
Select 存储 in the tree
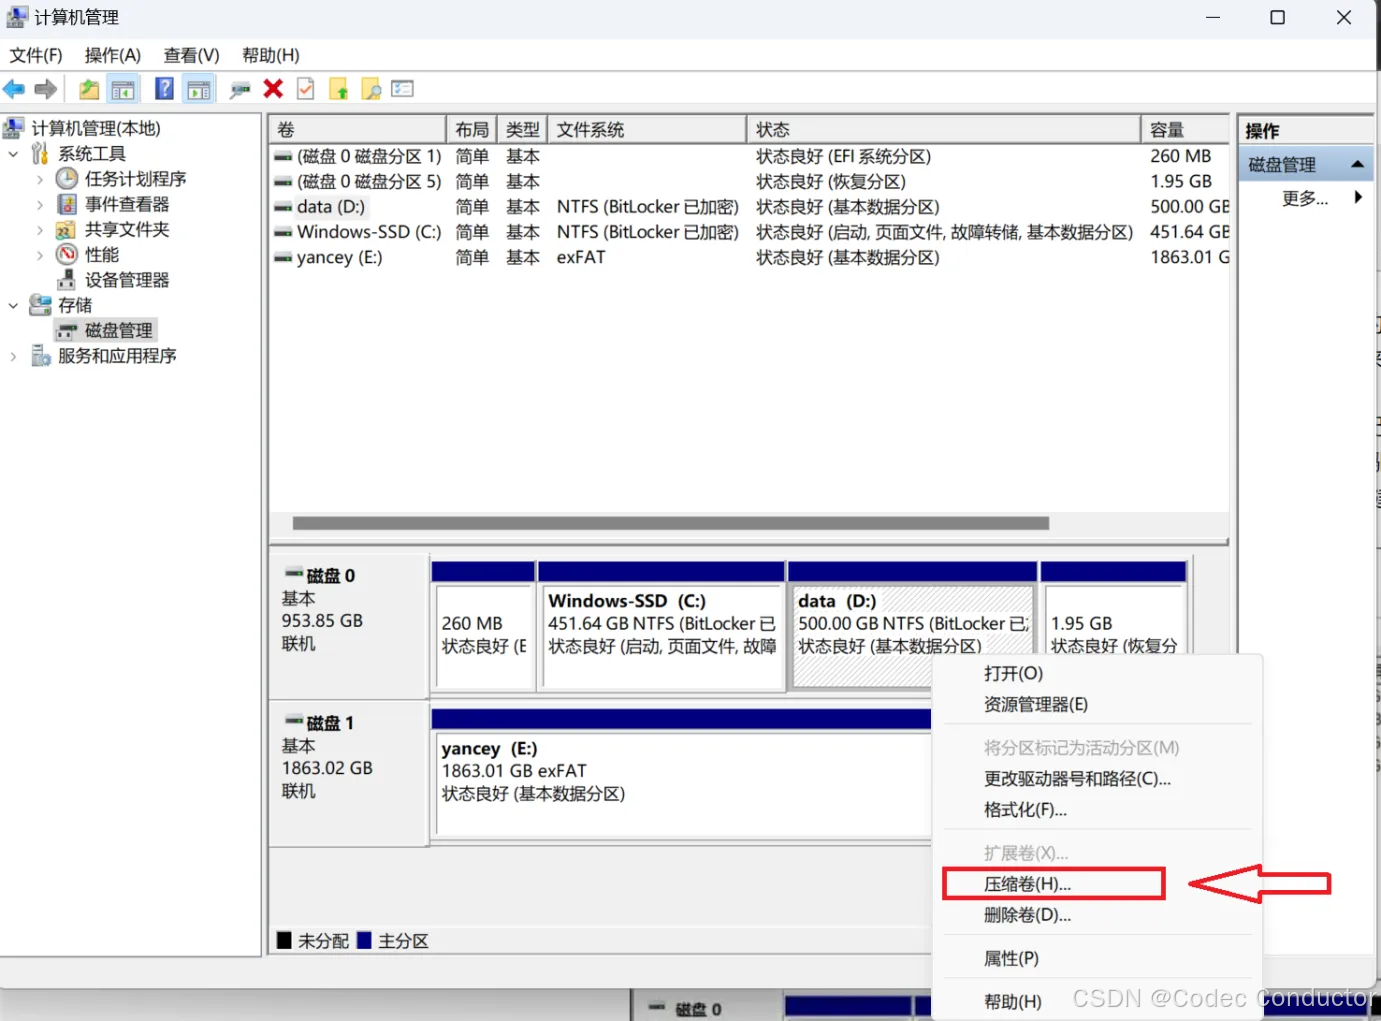(75, 305)
